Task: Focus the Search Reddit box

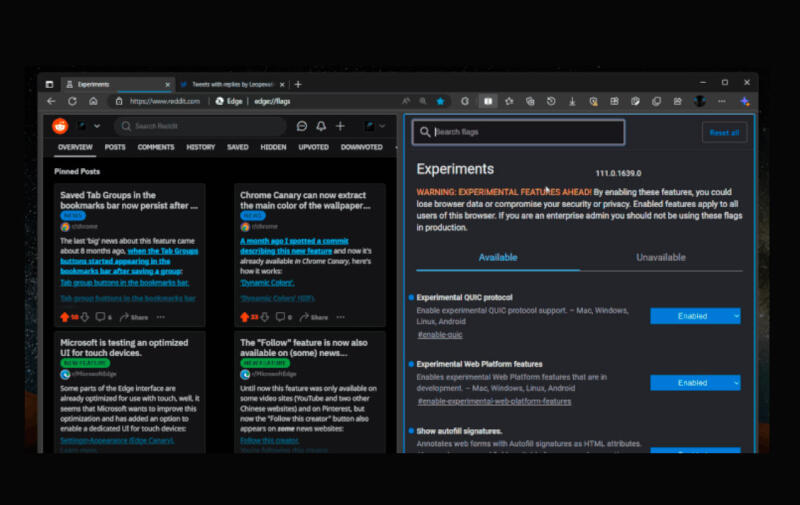Action: pos(199,125)
